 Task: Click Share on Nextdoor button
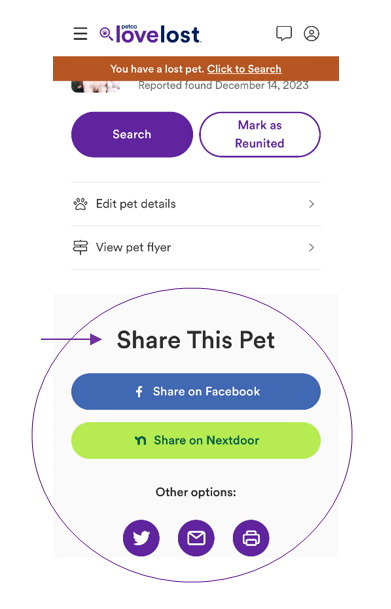click(x=196, y=440)
